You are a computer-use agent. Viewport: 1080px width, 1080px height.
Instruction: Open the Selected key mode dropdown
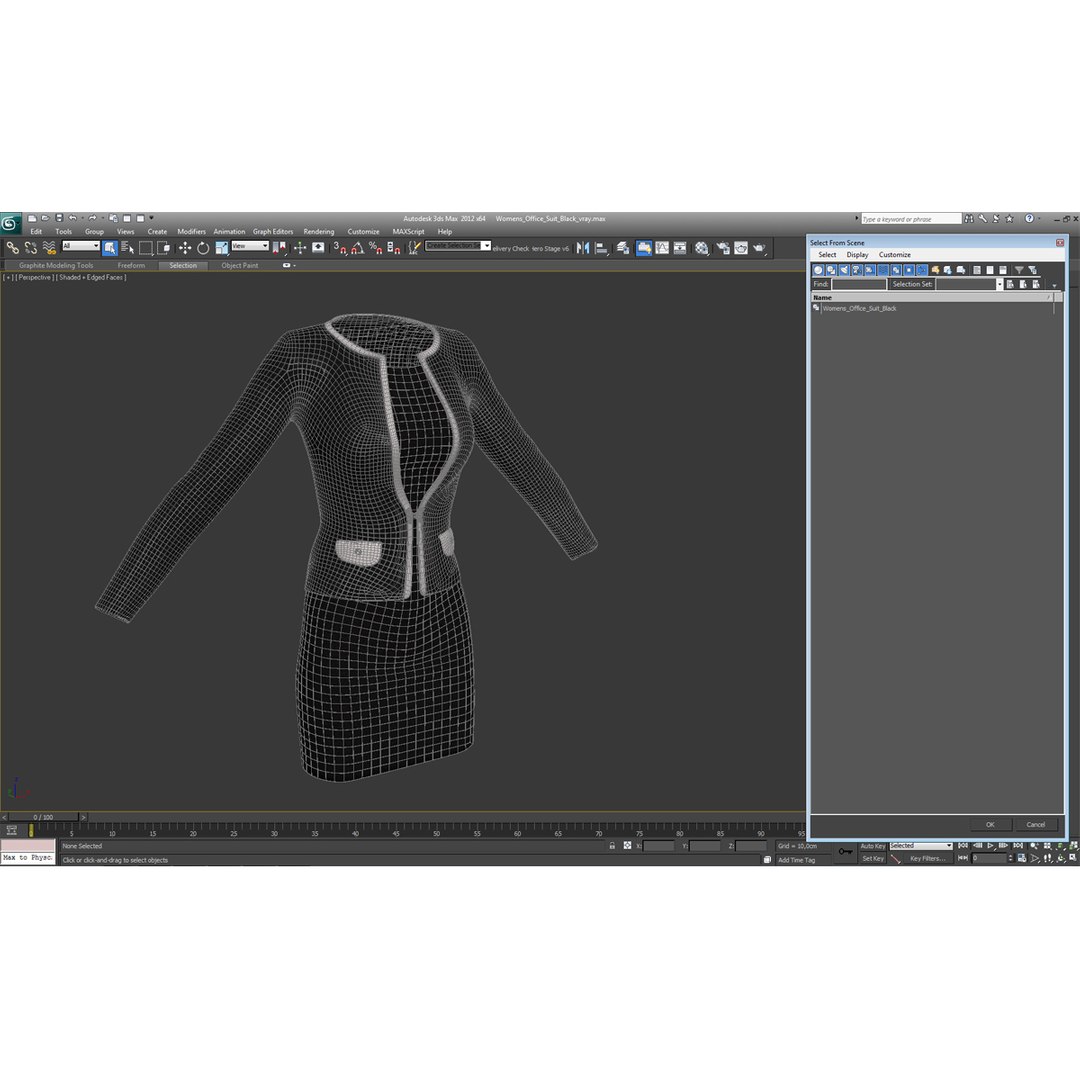920,846
